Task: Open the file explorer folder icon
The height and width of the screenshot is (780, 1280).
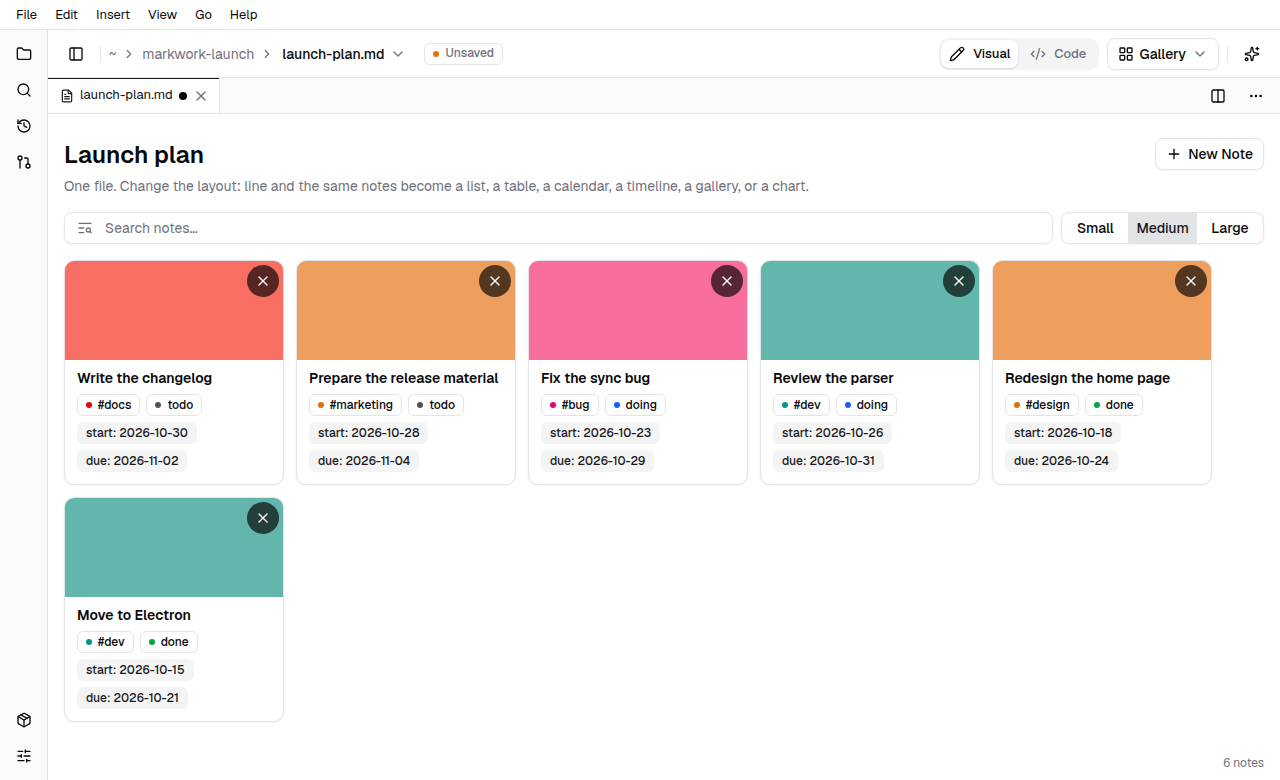Action: (24, 54)
